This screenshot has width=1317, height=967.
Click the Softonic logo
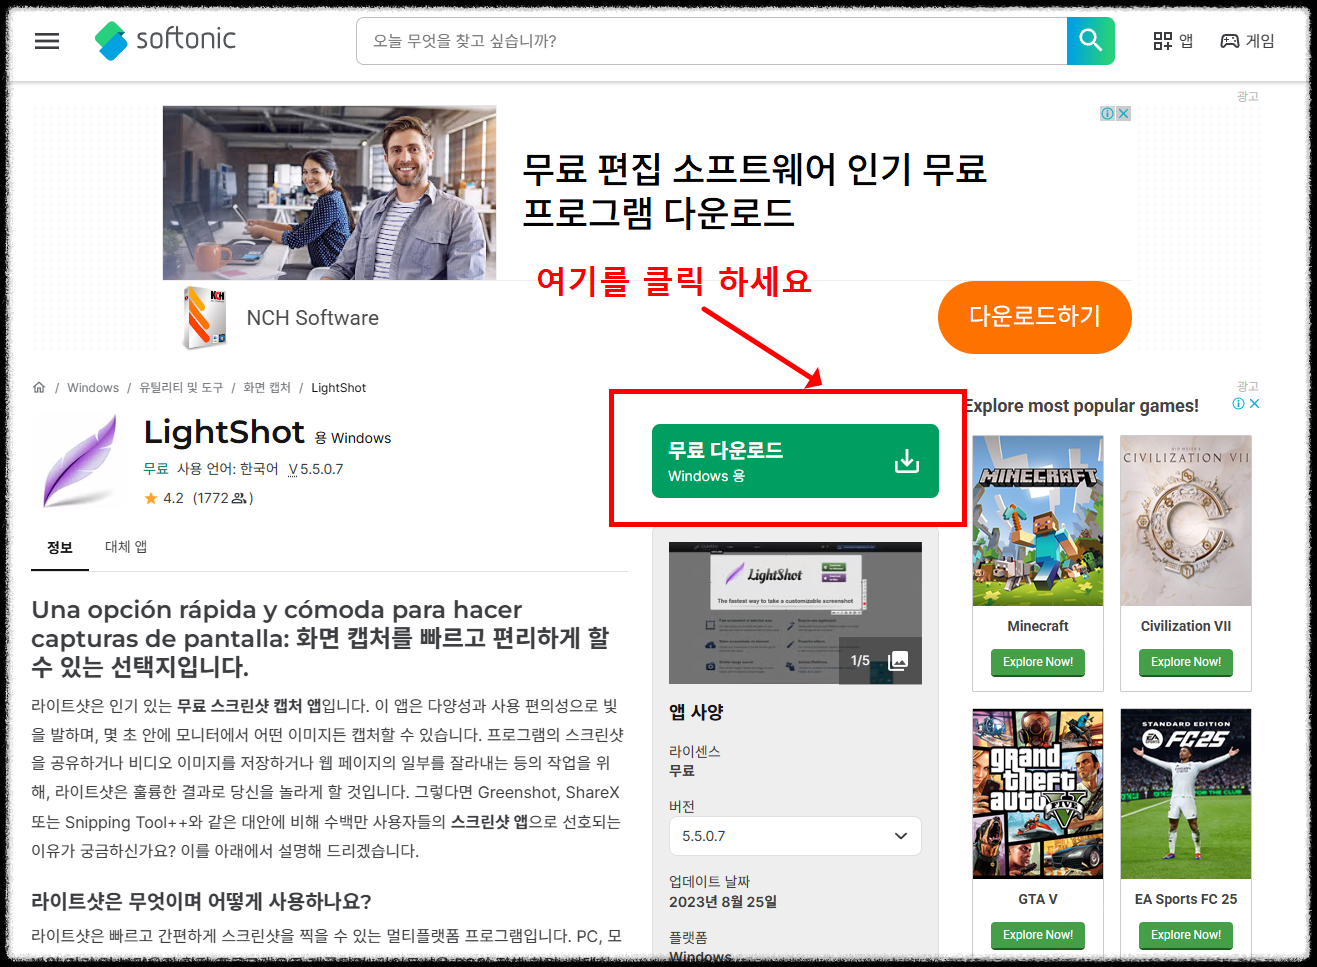[165, 40]
